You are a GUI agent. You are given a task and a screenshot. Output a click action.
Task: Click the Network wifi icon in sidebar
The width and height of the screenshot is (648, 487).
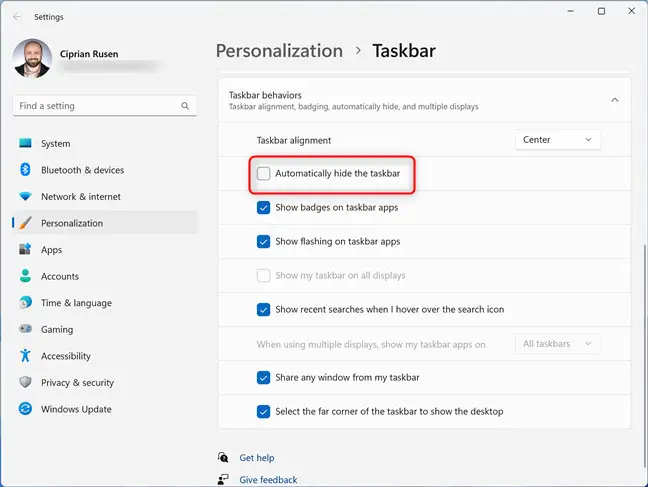point(25,196)
